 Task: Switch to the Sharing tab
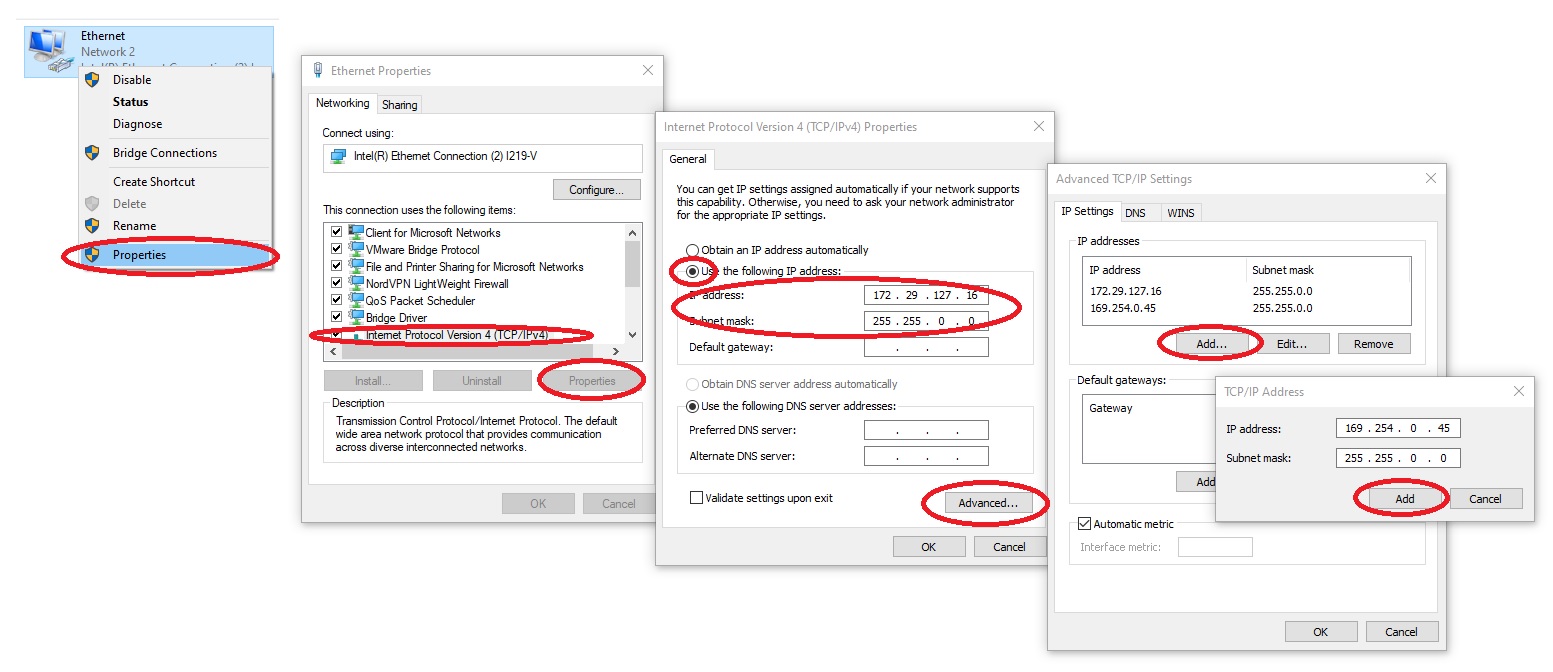[x=399, y=103]
